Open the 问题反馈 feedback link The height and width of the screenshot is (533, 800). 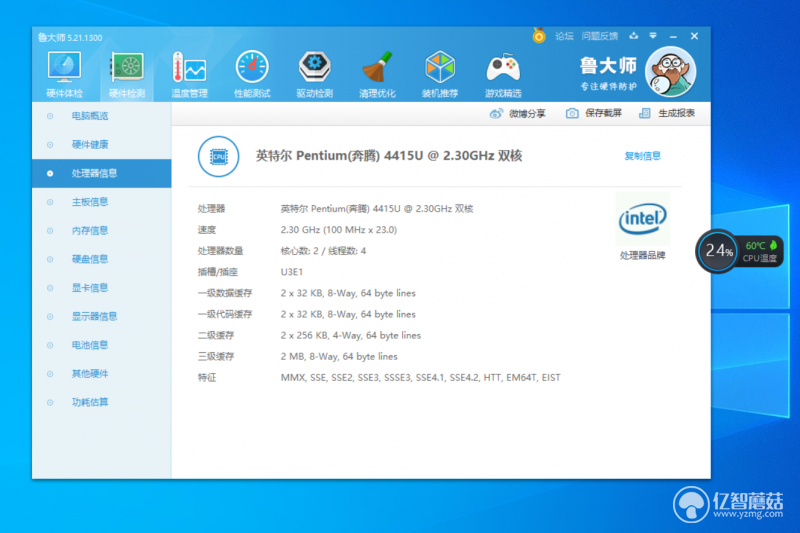click(x=600, y=36)
